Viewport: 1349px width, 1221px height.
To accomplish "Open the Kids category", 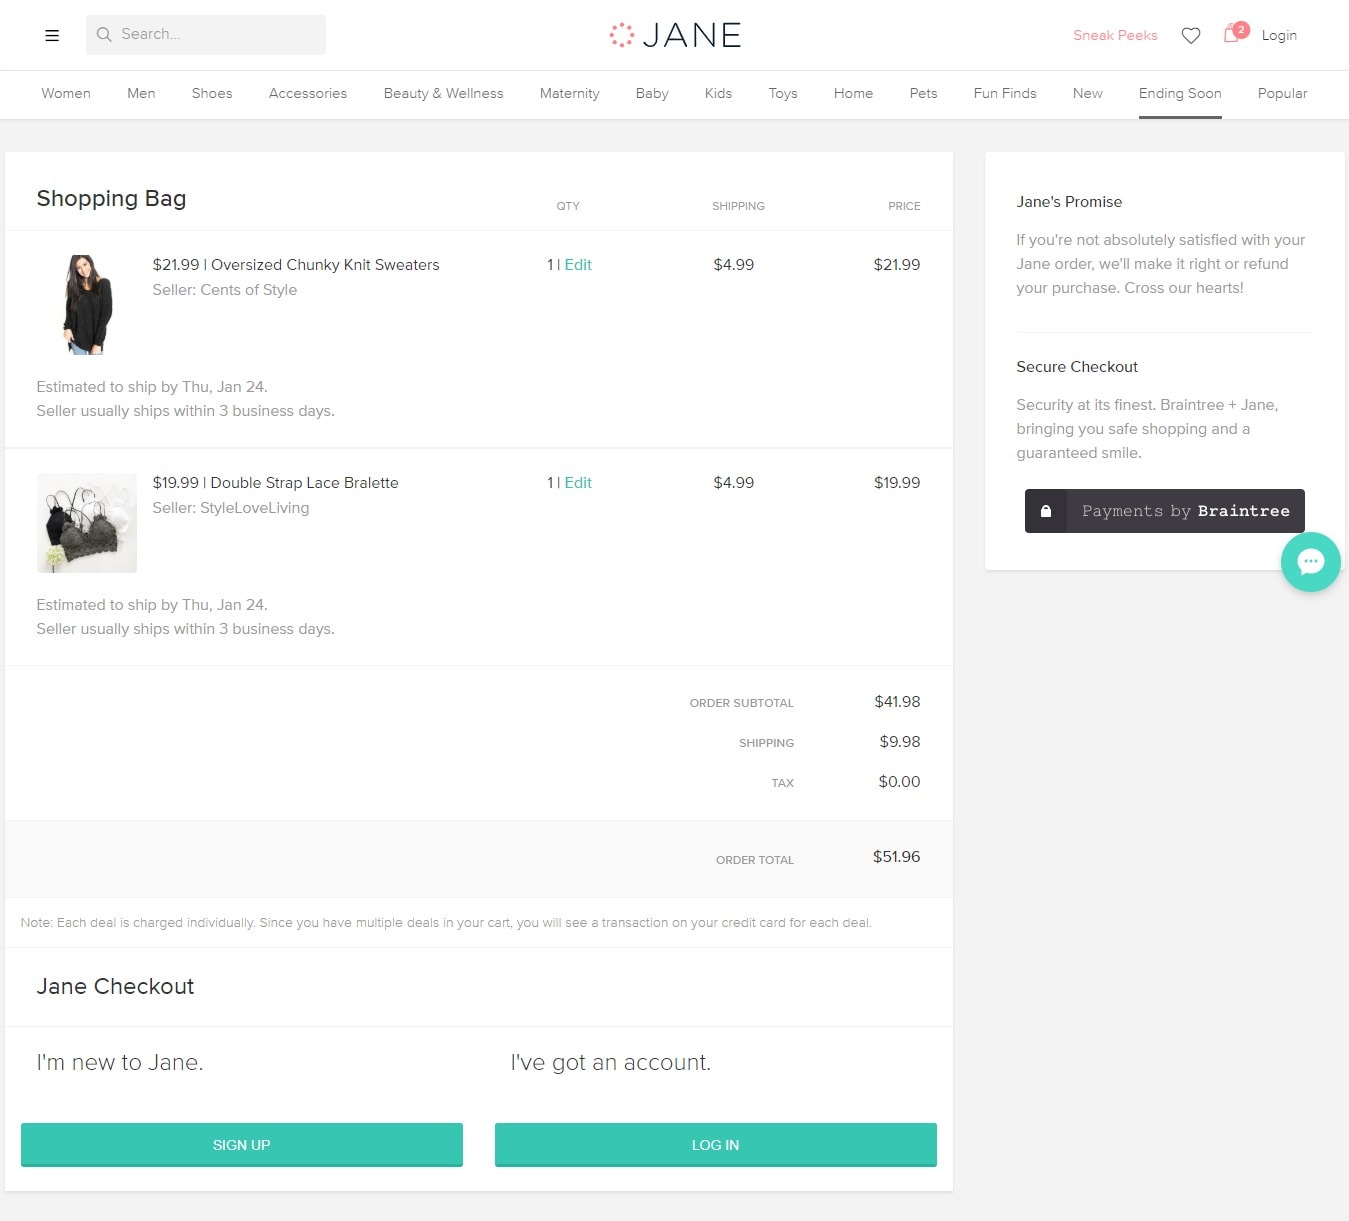I will tap(718, 93).
